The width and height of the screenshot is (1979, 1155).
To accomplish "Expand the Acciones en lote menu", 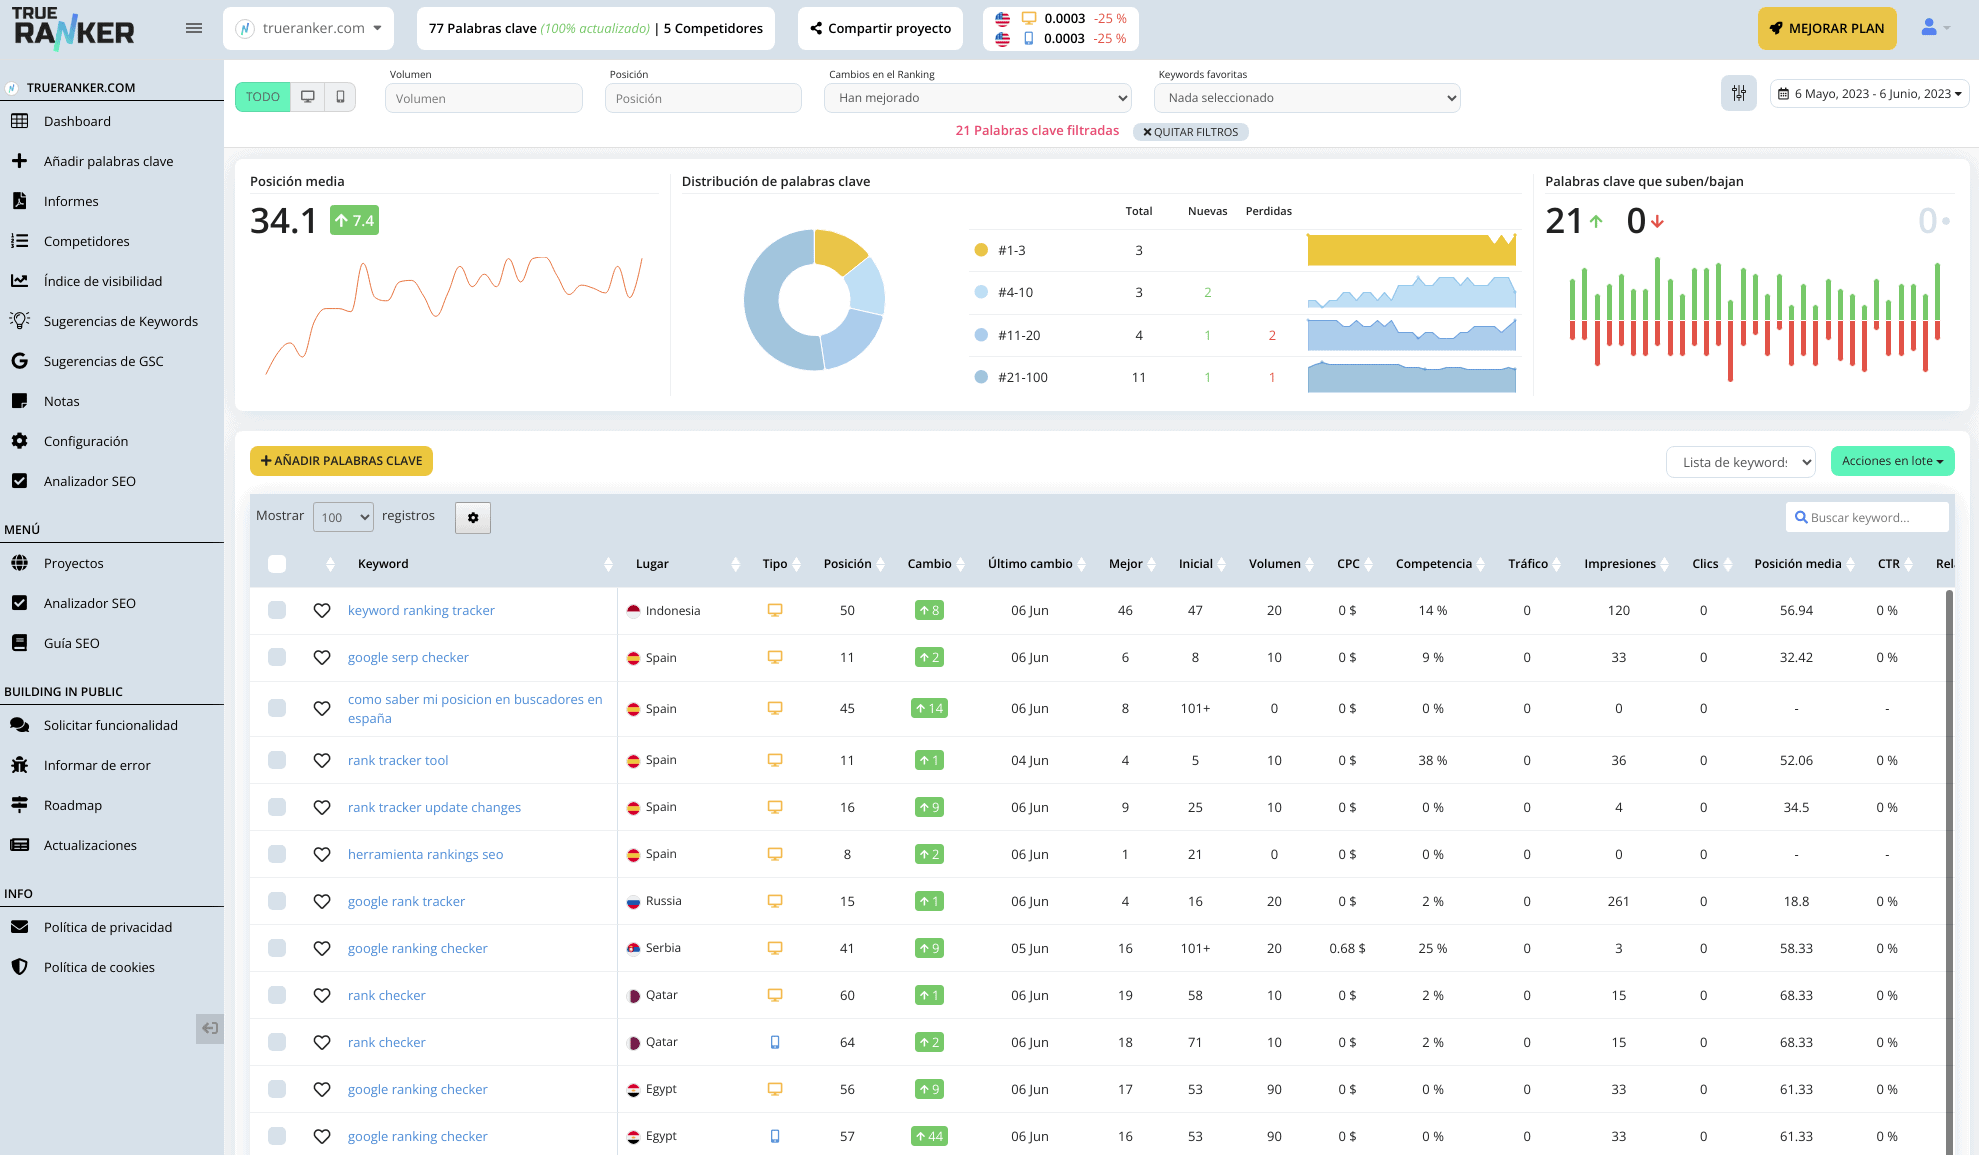I will pyautogui.click(x=1892, y=461).
